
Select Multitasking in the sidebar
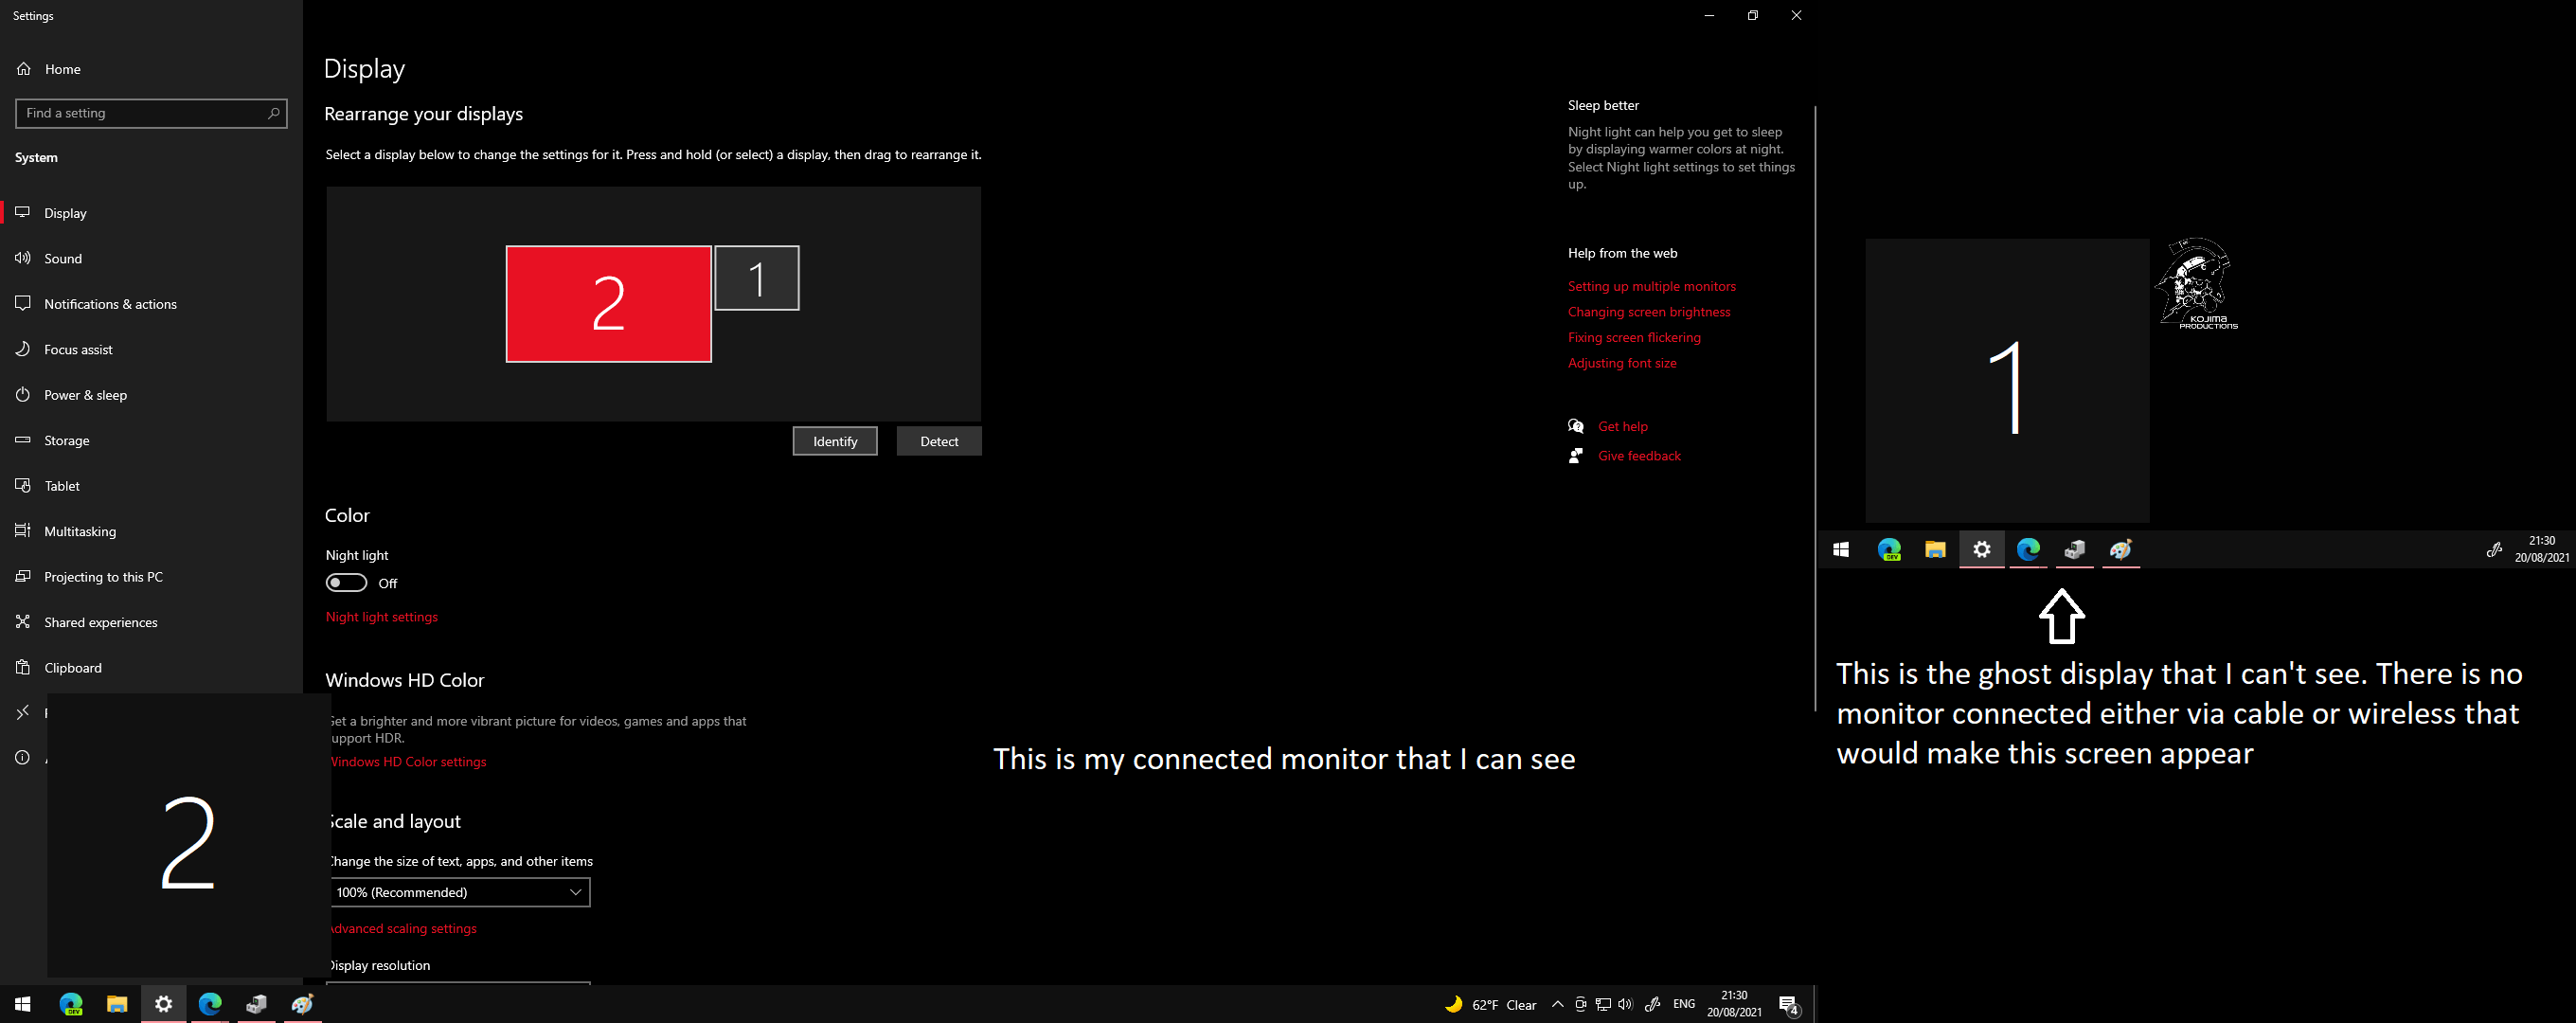(x=80, y=531)
